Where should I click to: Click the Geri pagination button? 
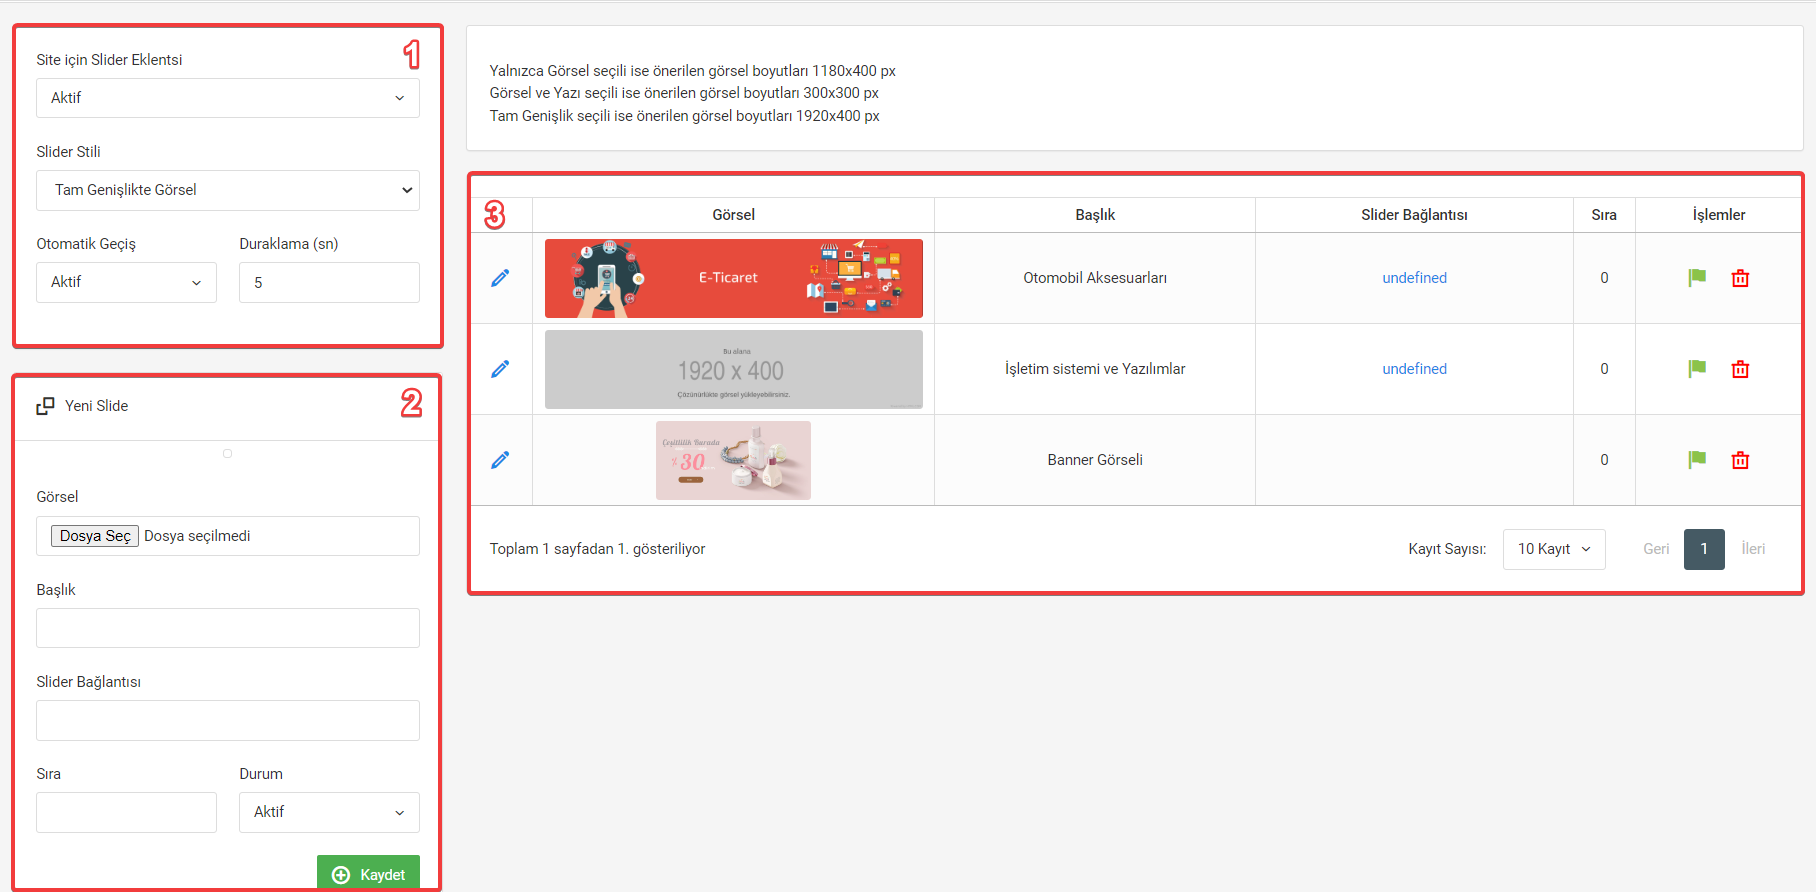point(1656,549)
